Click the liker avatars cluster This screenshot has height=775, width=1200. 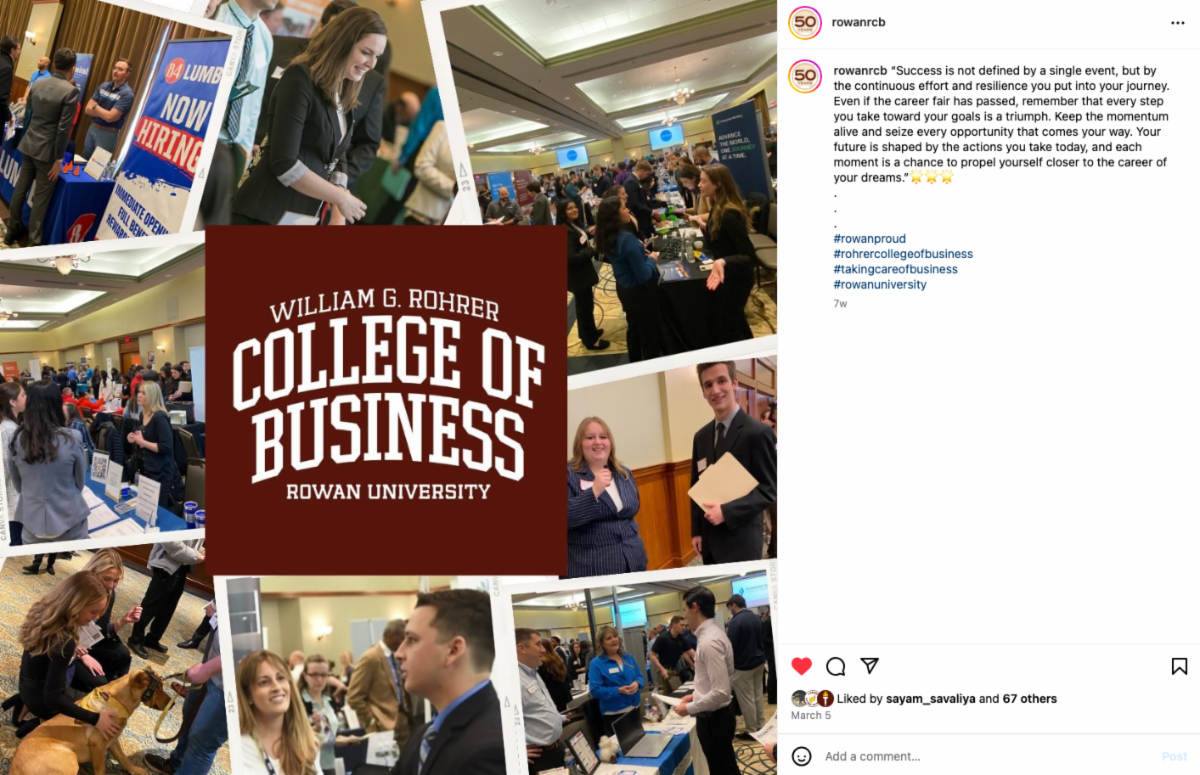coord(812,699)
